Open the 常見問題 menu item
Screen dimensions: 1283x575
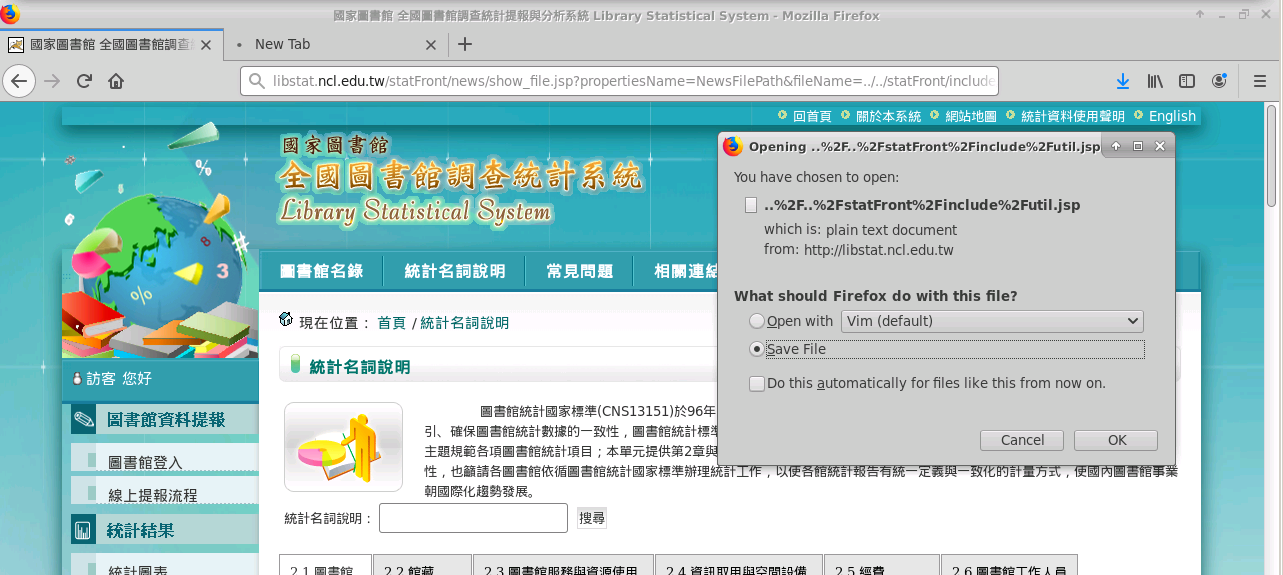point(580,271)
